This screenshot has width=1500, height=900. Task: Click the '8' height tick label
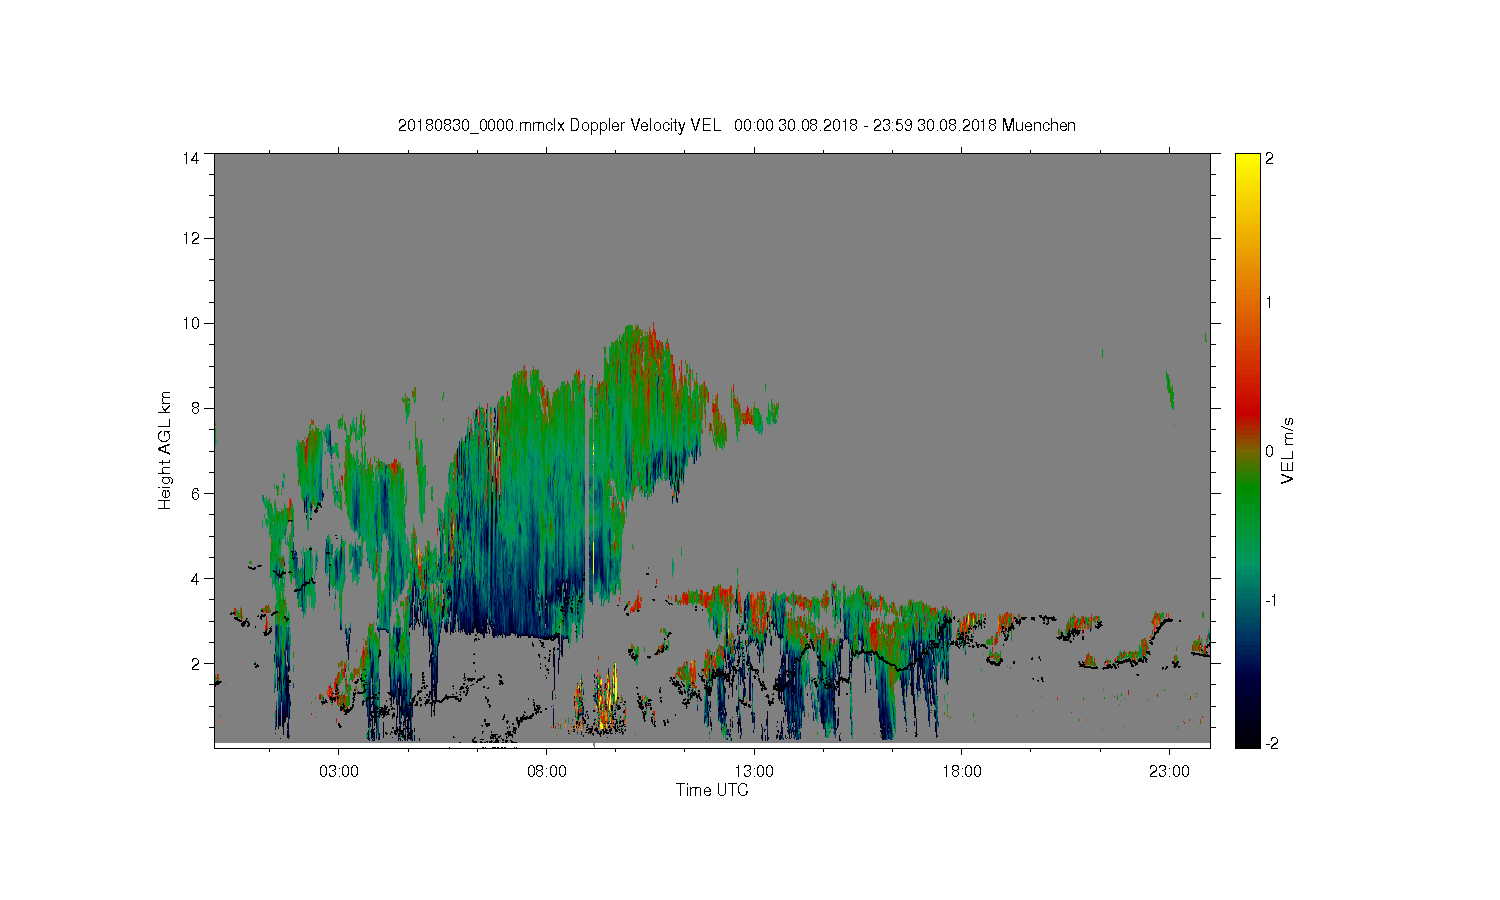tap(195, 408)
